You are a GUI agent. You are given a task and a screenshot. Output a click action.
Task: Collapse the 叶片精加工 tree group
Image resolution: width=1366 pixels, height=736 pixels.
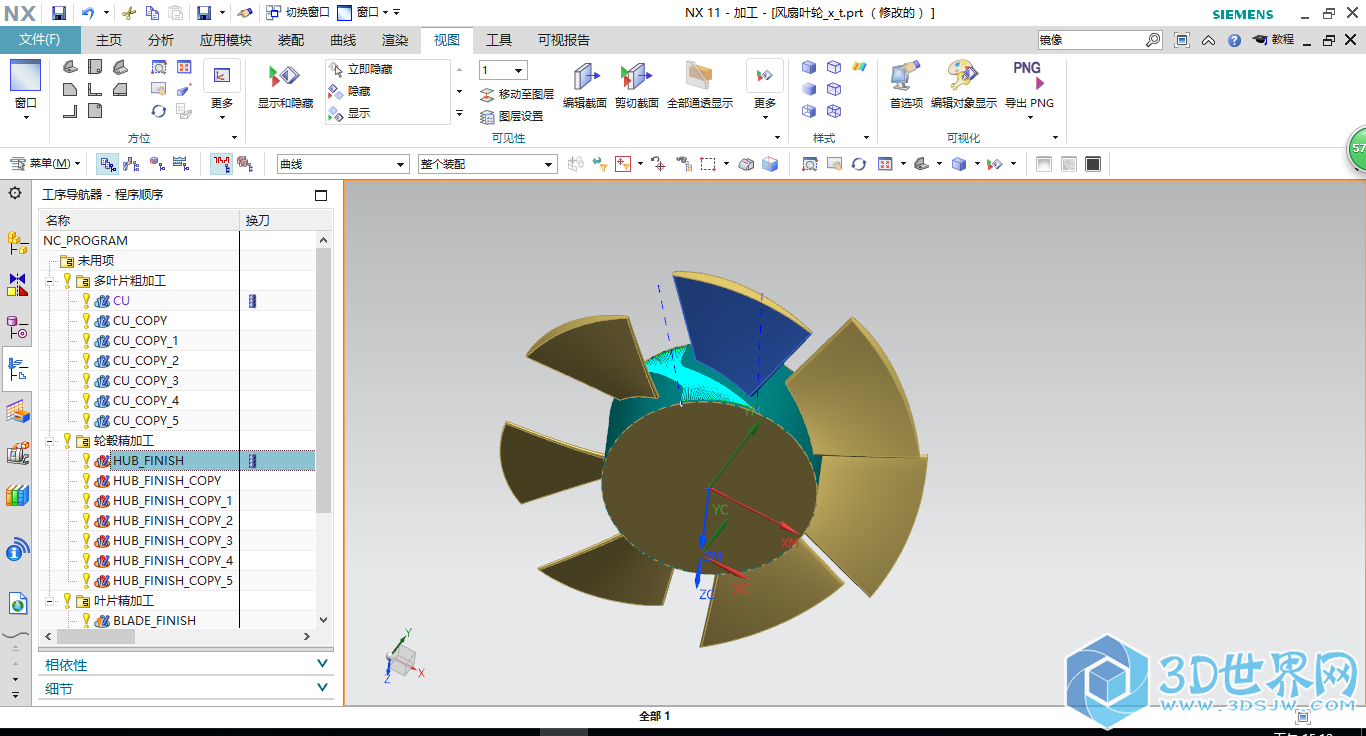(x=49, y=601)
